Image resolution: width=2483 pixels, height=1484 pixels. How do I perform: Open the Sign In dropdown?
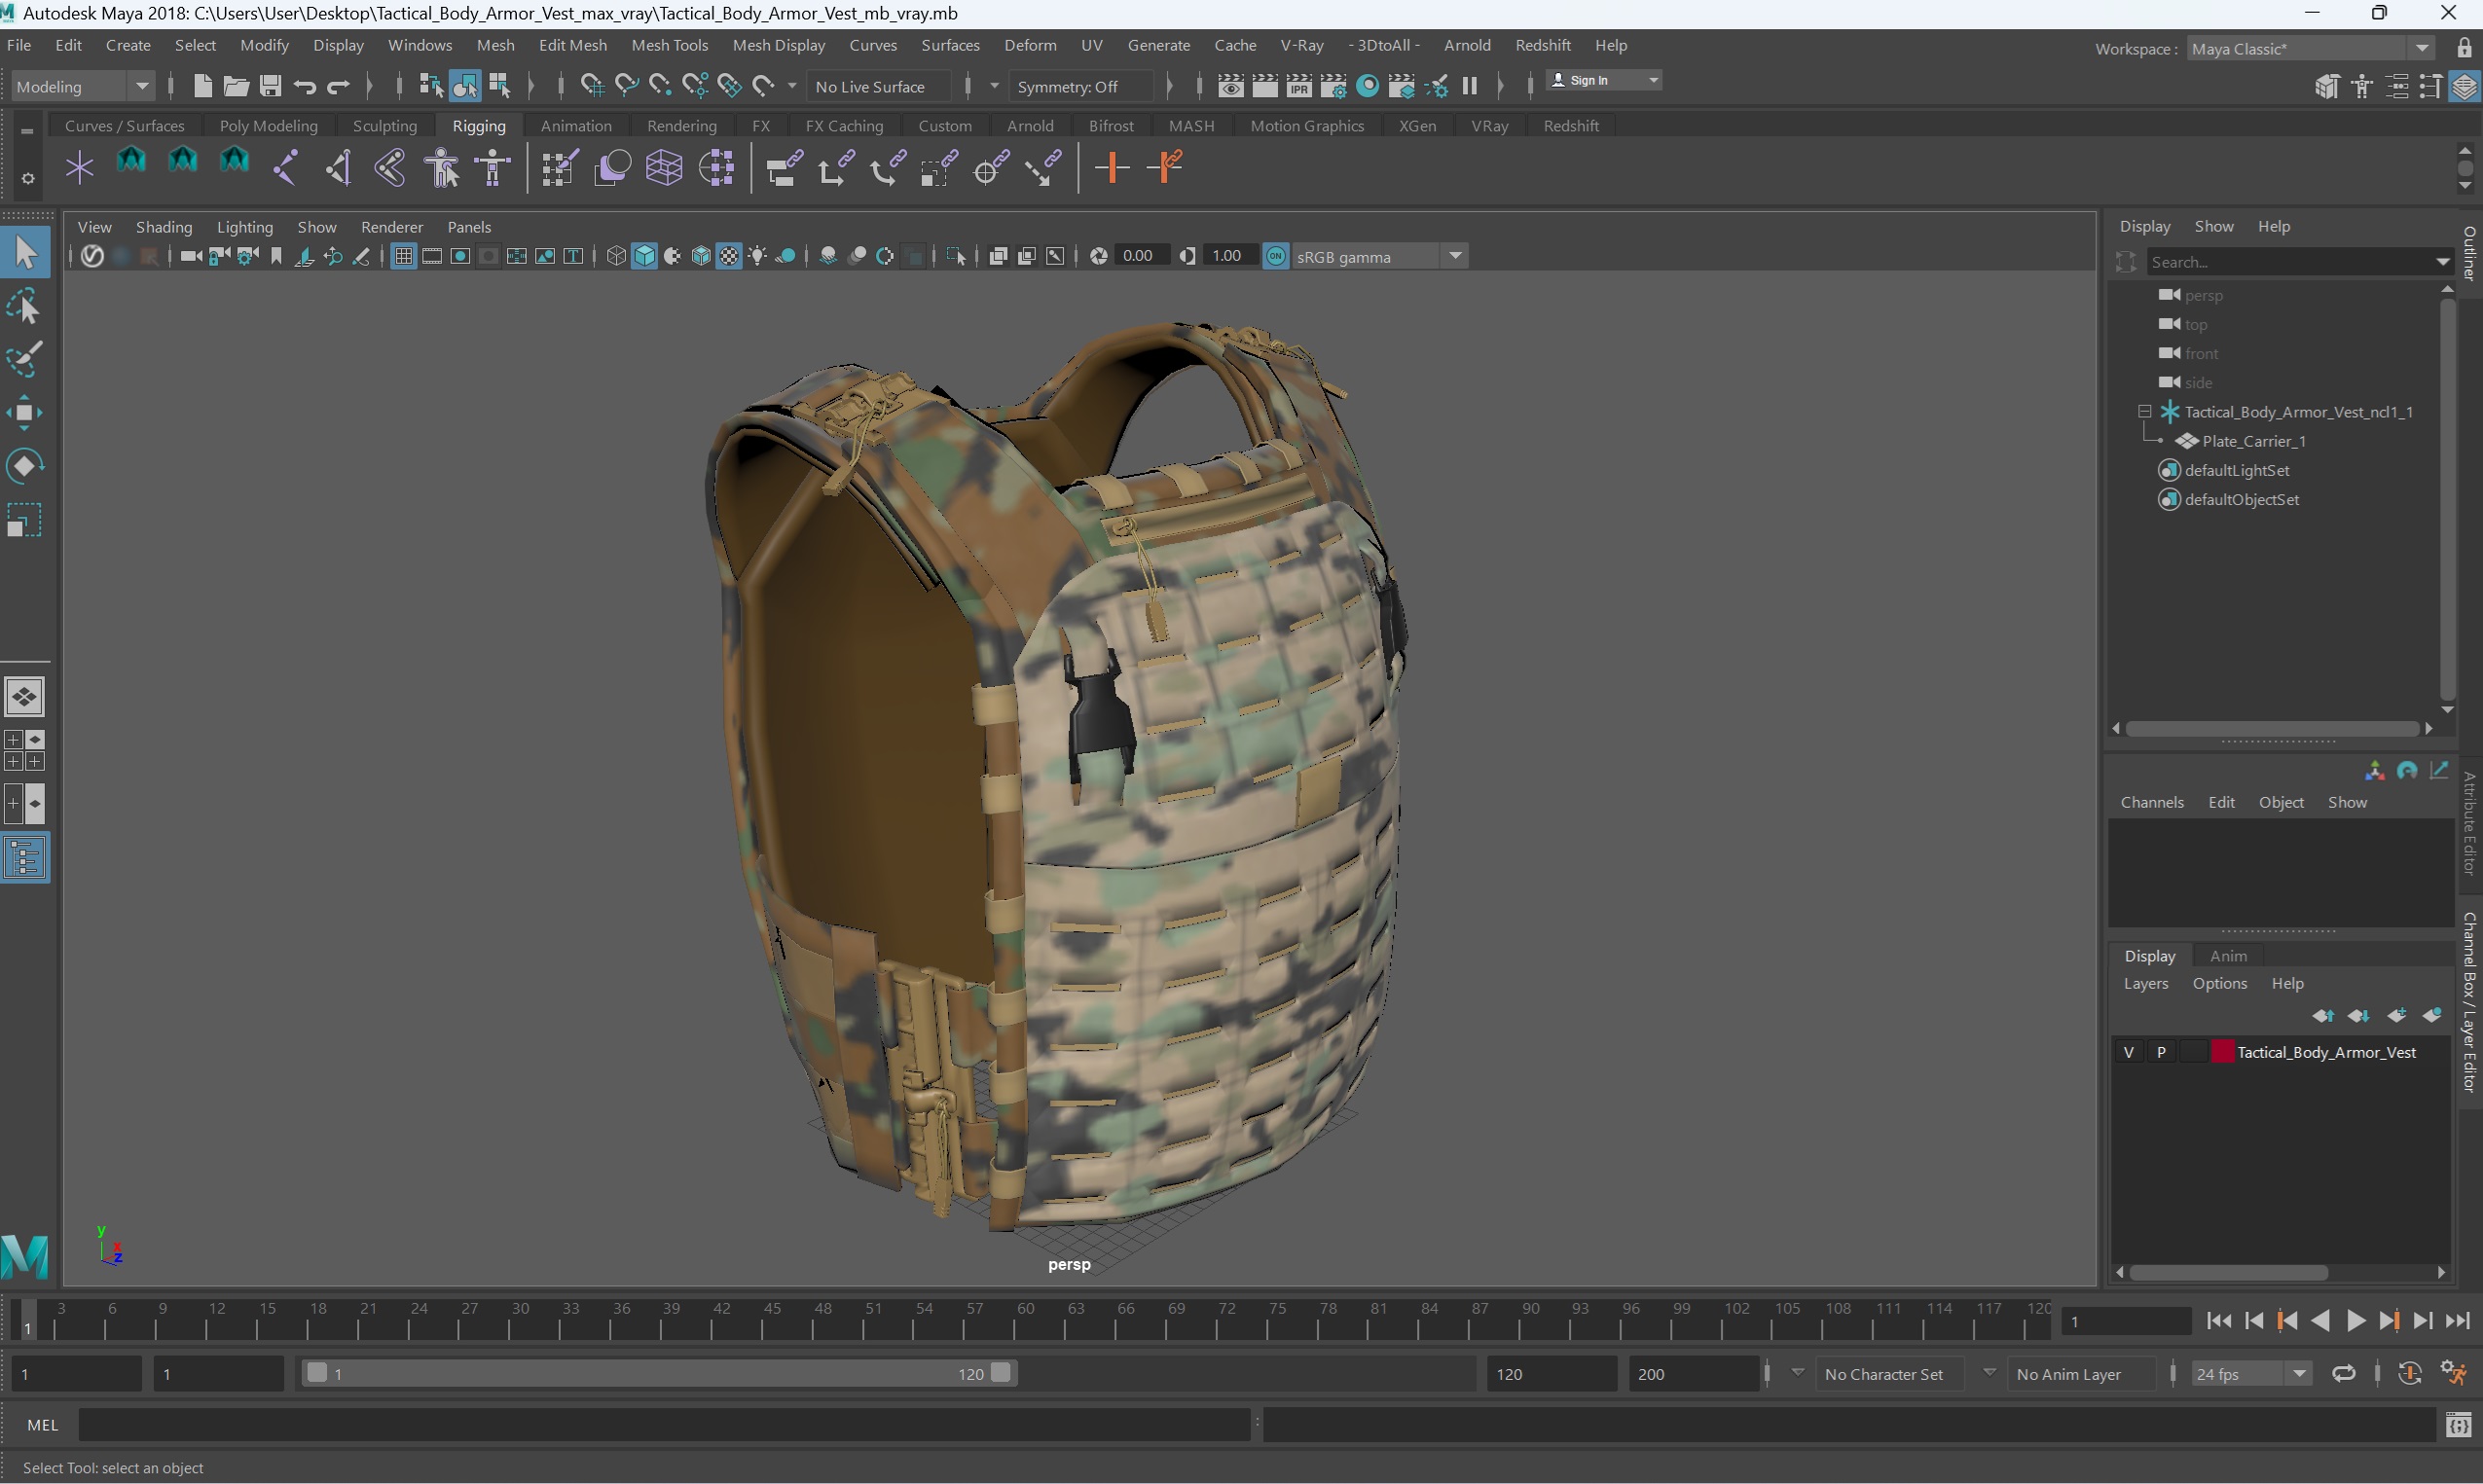1604,80
